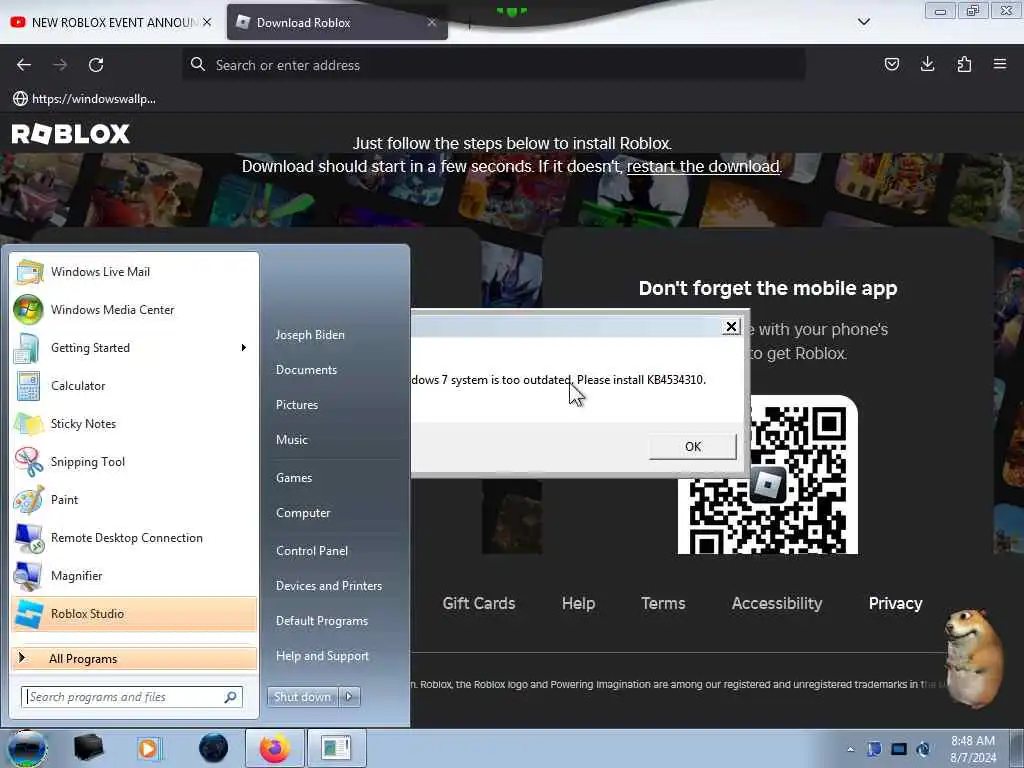Open the black folder icon on taskbar
Viewport: 1024px width, 768px height.
(x=88, y=748)
